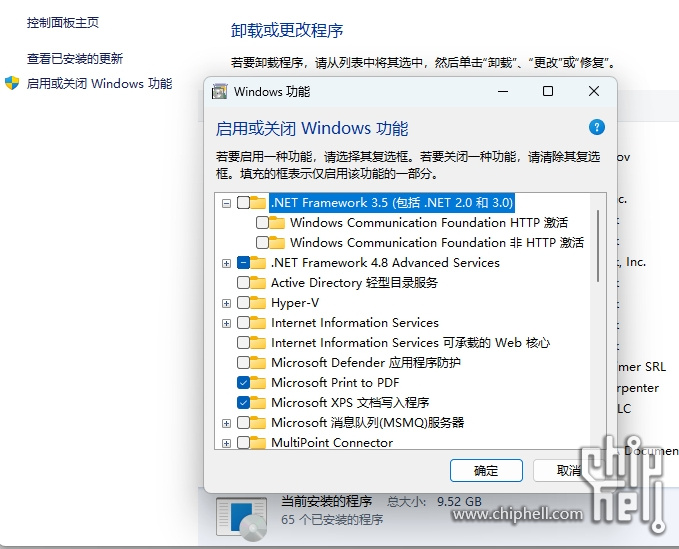Enable the Hyper-V checkbox
This screenshot has height=549, width=679.
(243, 303)
